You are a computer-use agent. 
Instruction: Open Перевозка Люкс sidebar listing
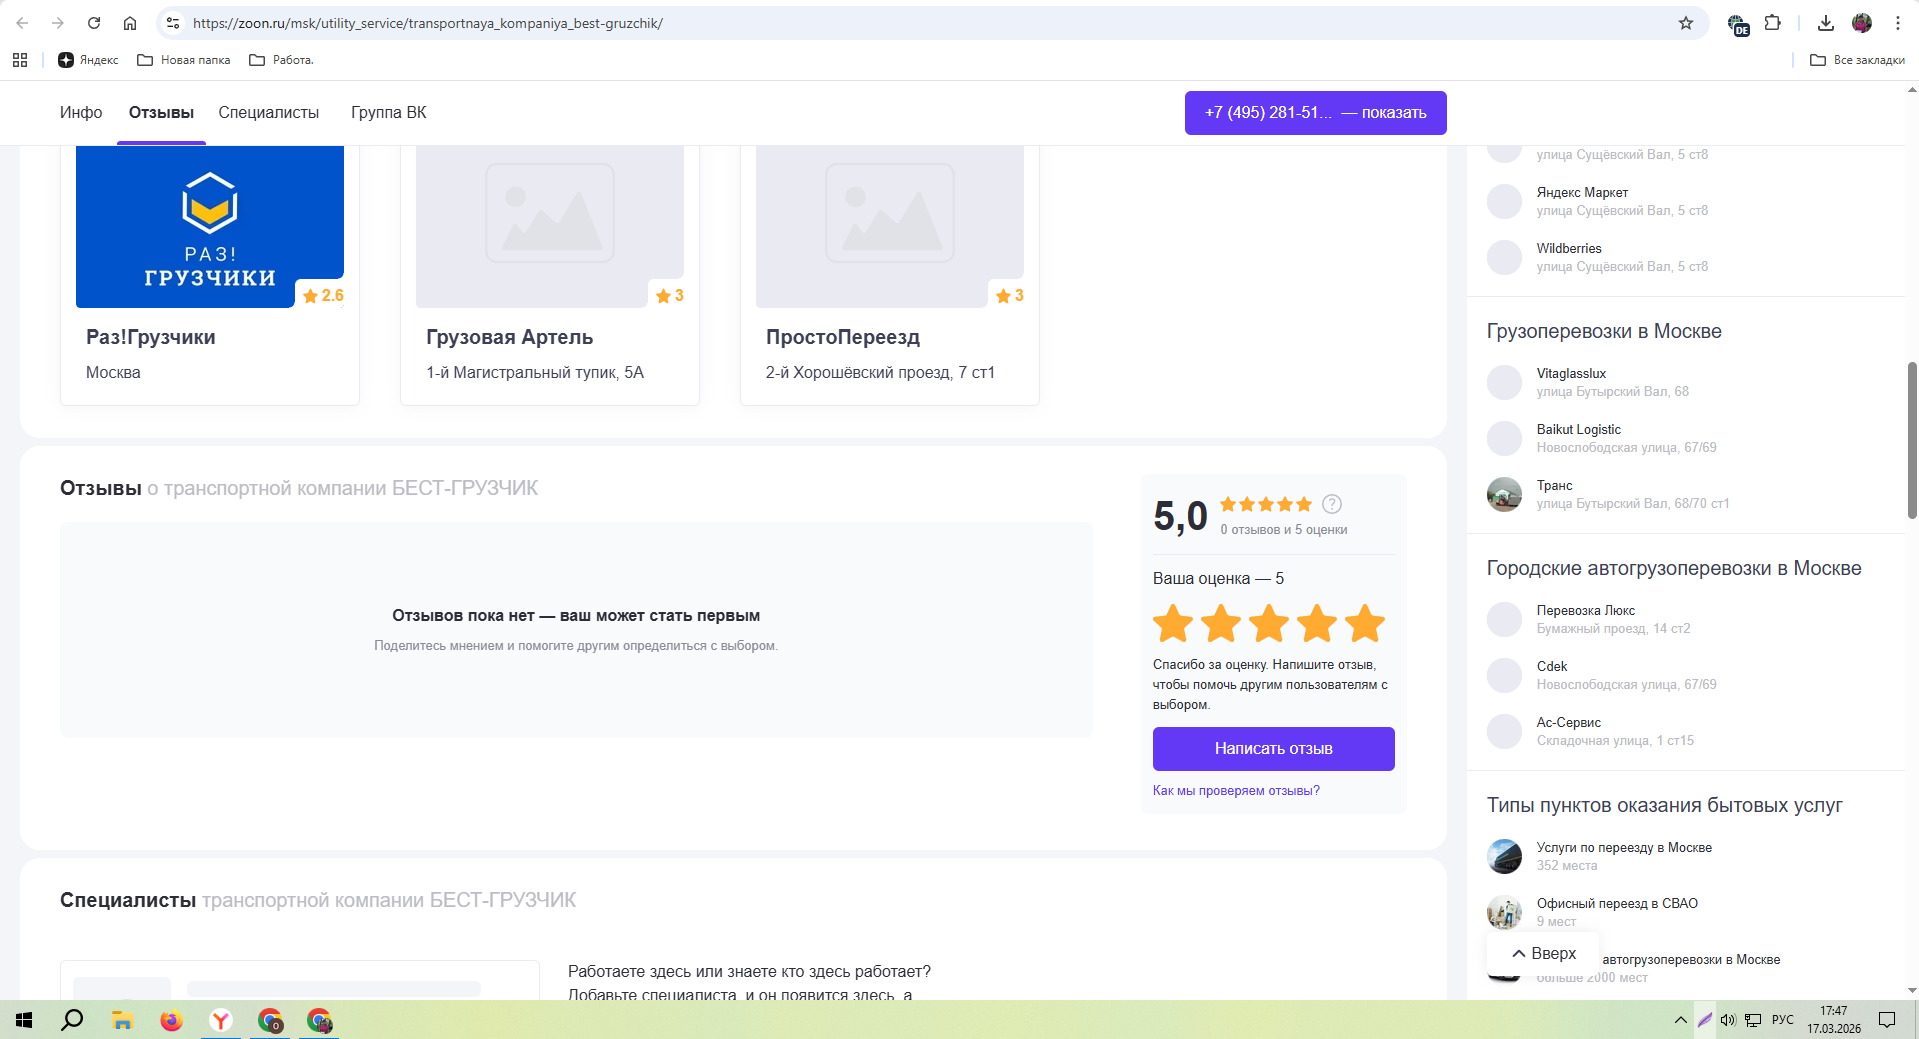[1586, 610]
